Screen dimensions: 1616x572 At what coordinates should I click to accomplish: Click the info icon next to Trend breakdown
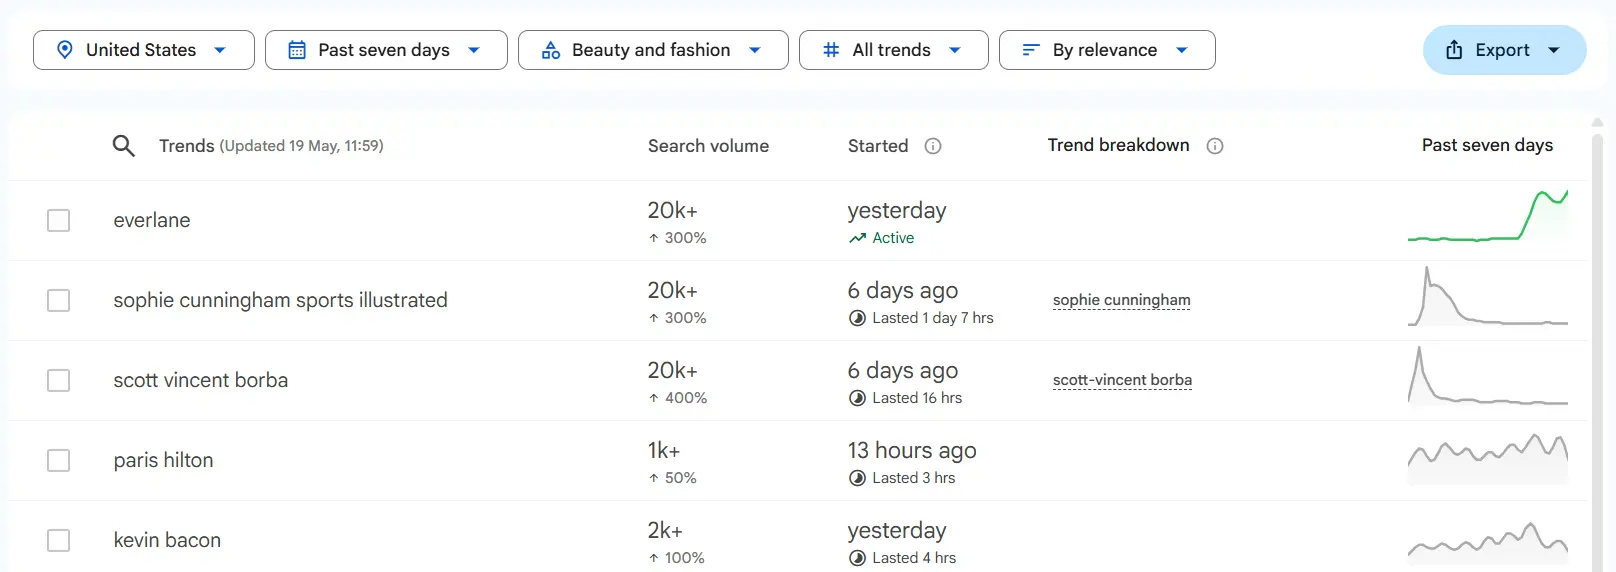(1215, 146)
